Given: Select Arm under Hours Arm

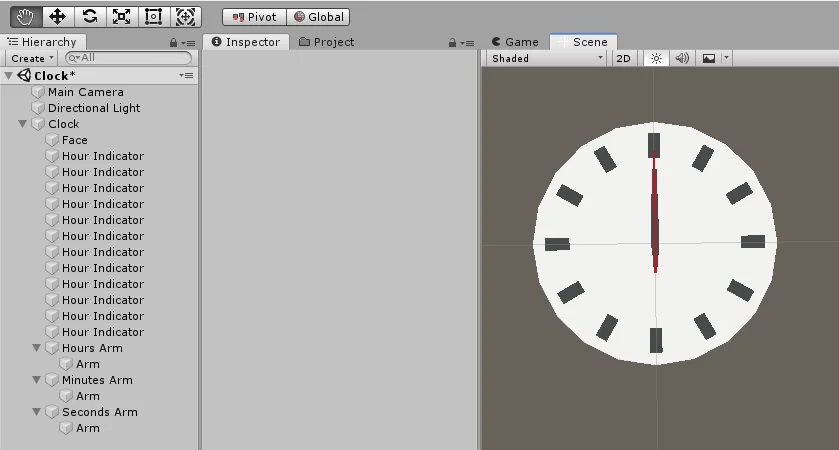Looking at the screenshot, I should (88, 364).
